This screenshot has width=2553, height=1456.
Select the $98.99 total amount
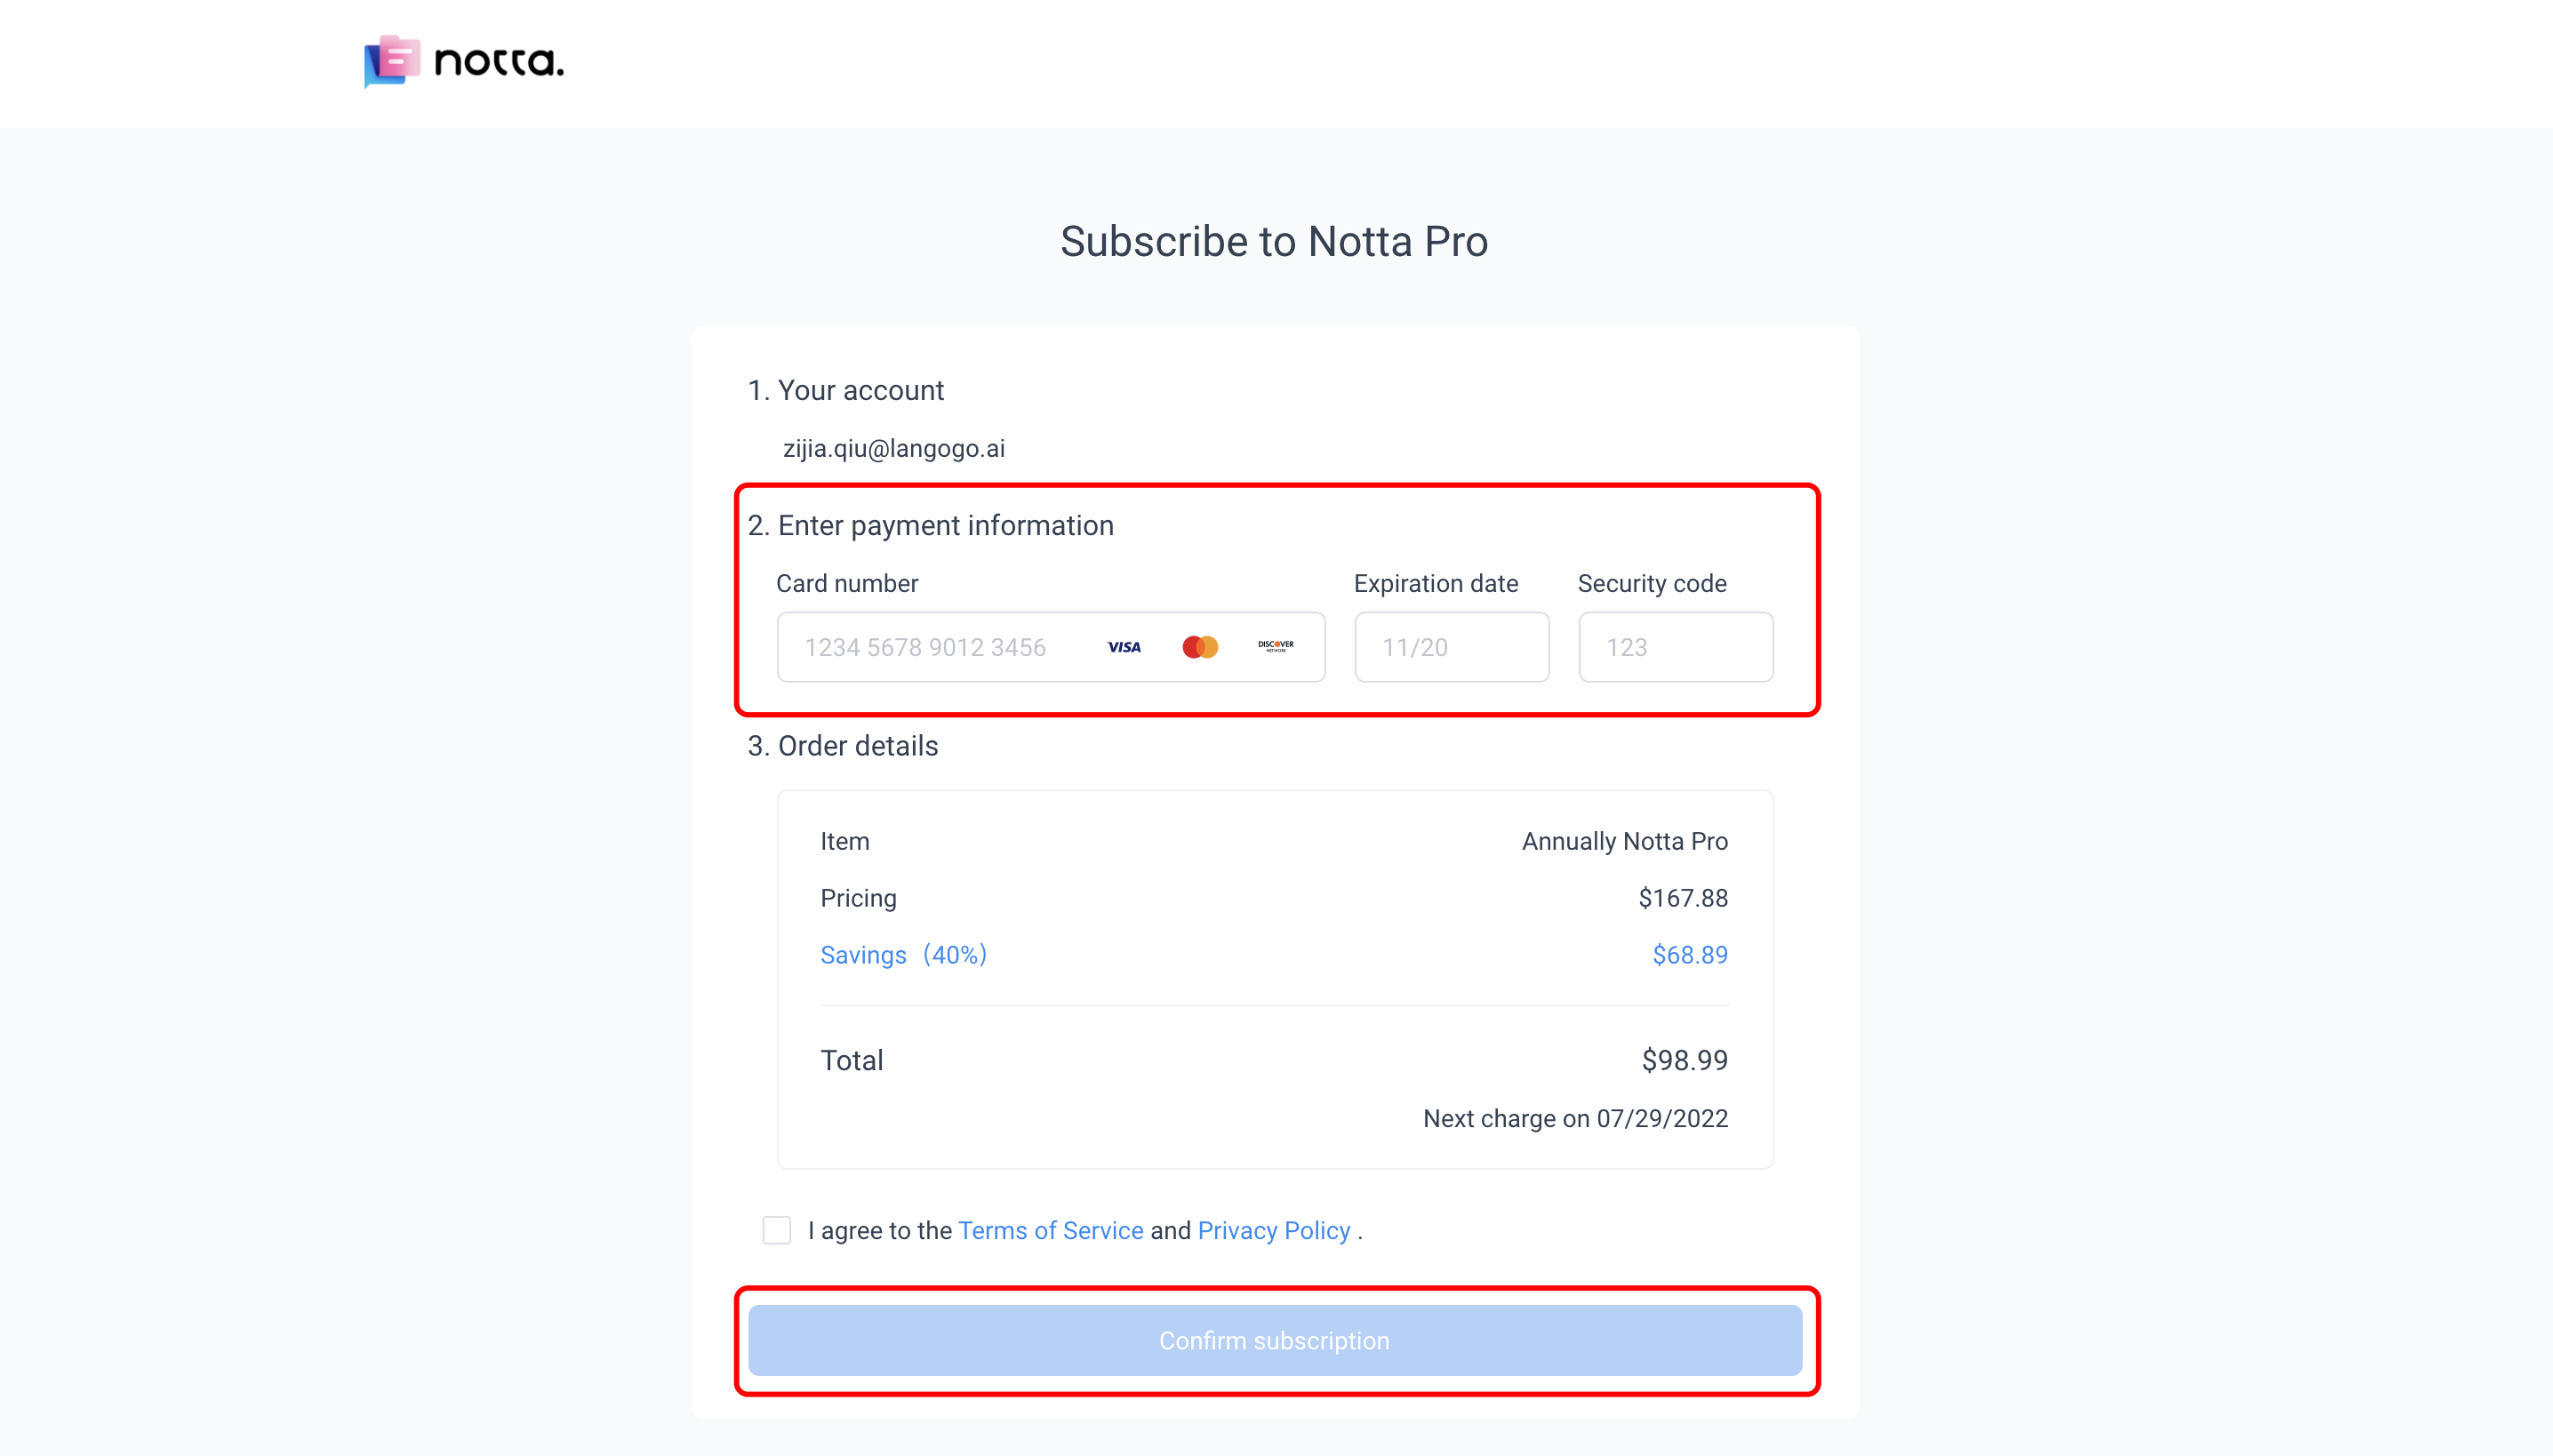click(1685, 1060)
